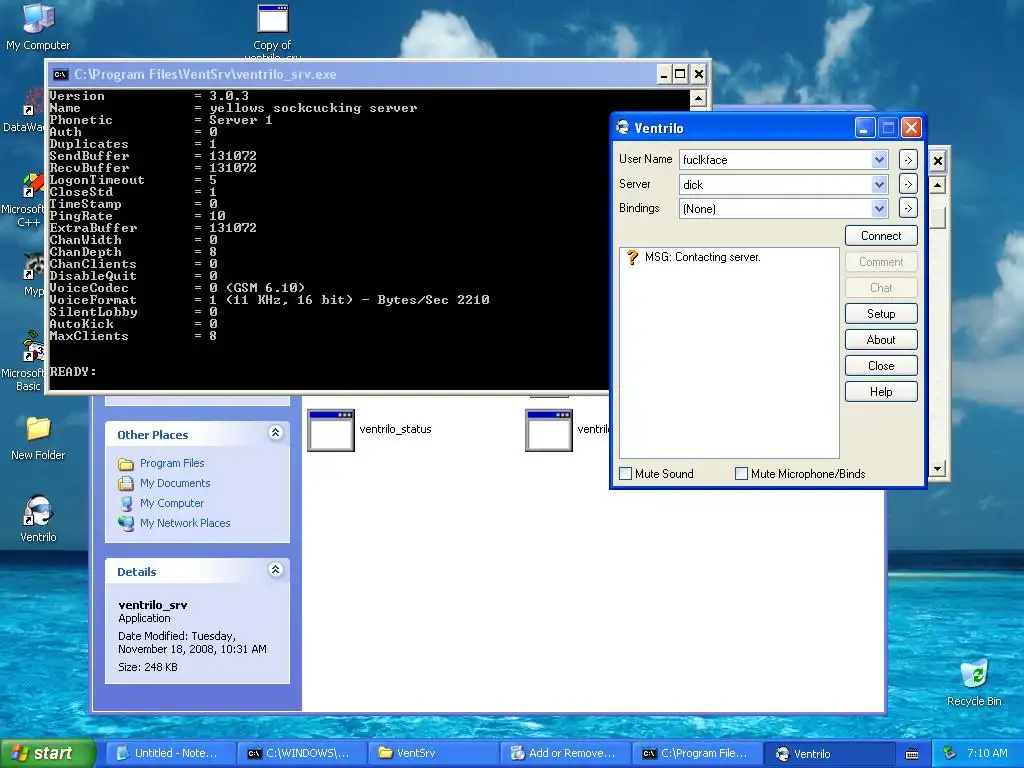Collapse the Other Places panel
Viewport: 1024px width, 768px height.
tap(276, 432)
